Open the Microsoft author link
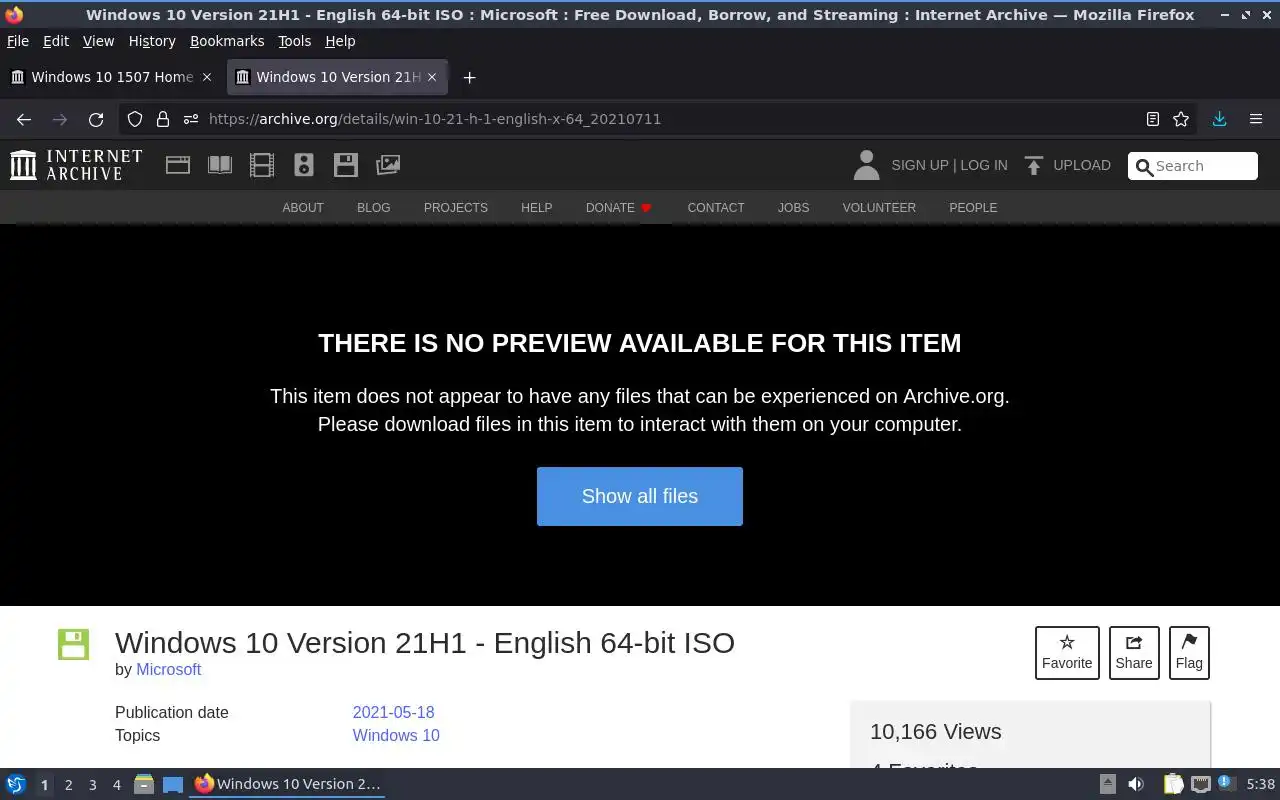 click(x=169, y=670)
